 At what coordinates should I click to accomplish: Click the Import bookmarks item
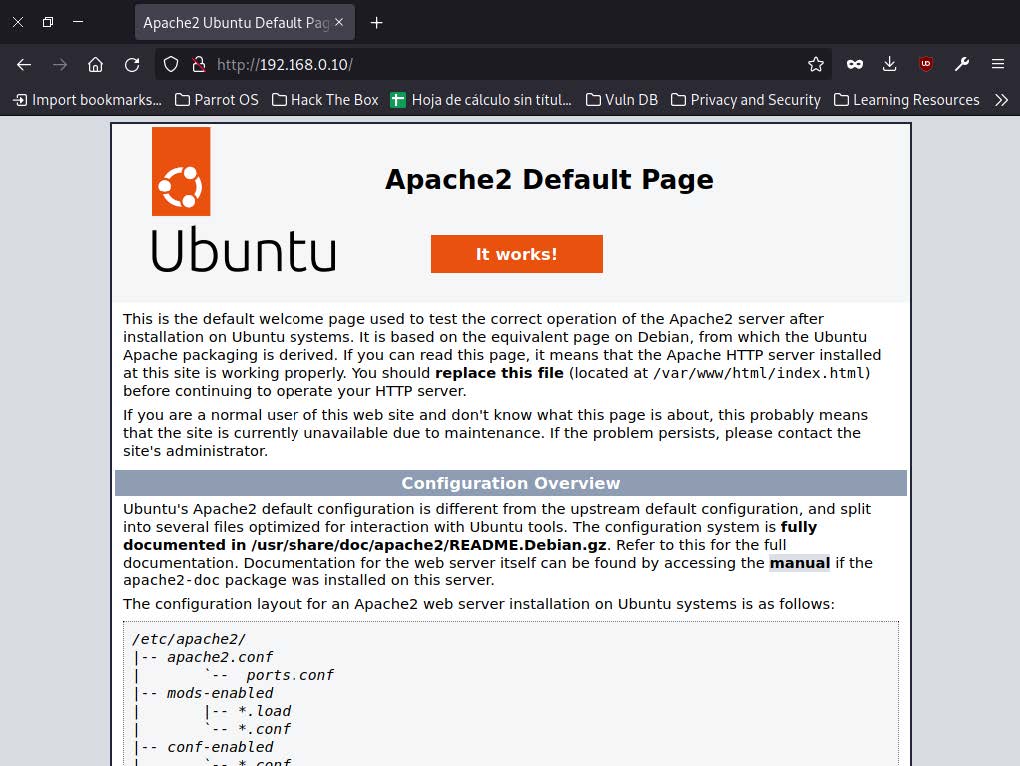coord(88,100)
